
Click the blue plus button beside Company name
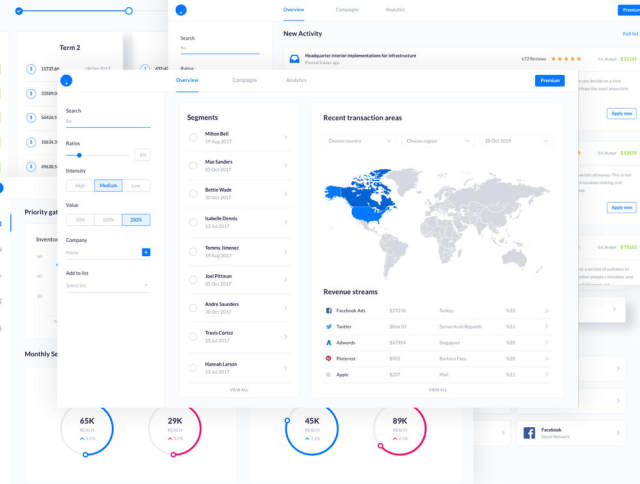click(x=146, y=252)
